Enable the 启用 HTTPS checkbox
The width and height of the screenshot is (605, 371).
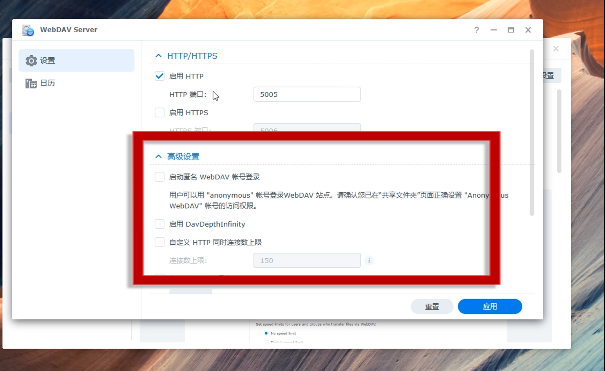[x=159, y=112]
